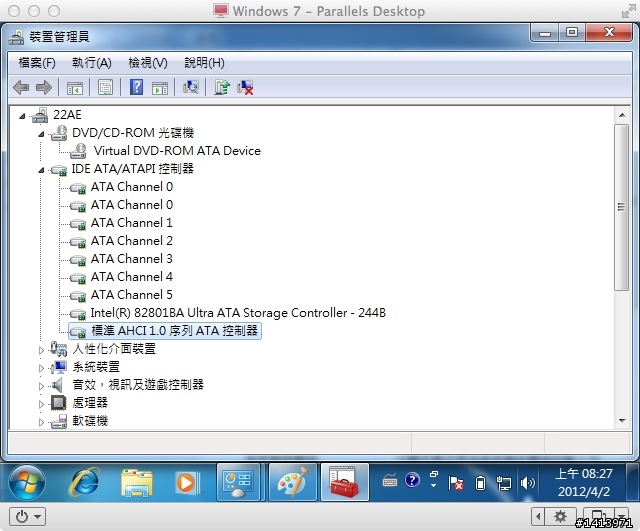Select Intel(R) 82801BA Ultra ATA Storage Controller
The image size is (640, 531).
click(x=238, y=313)
